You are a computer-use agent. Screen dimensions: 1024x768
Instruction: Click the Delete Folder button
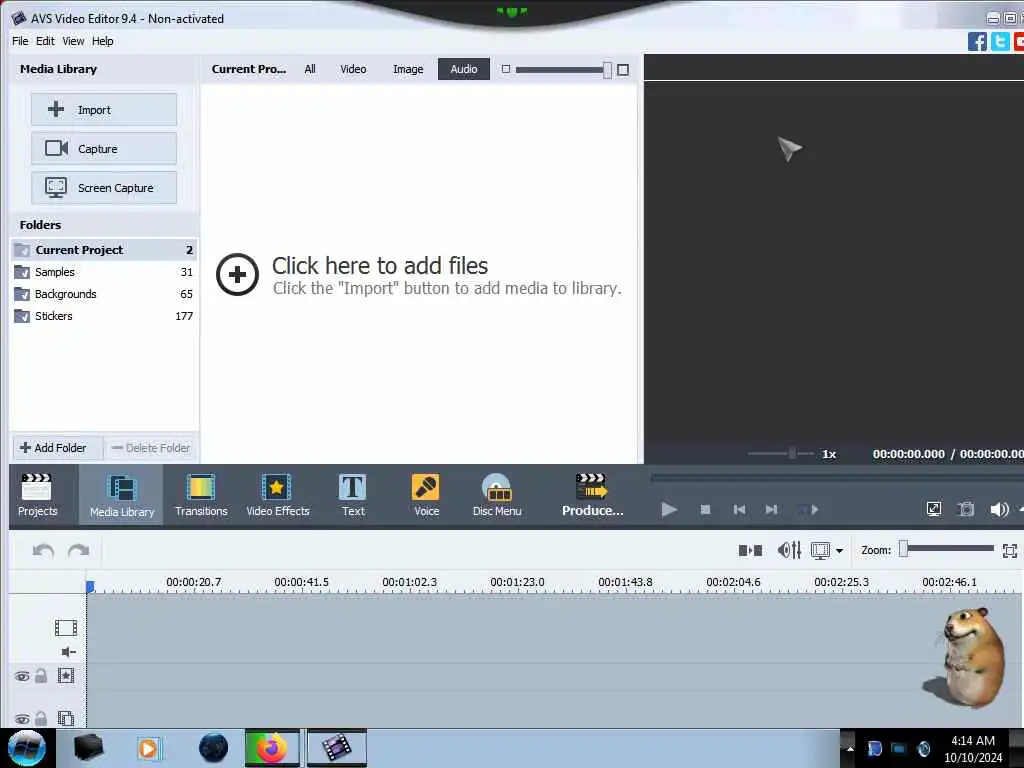point(151,448)
